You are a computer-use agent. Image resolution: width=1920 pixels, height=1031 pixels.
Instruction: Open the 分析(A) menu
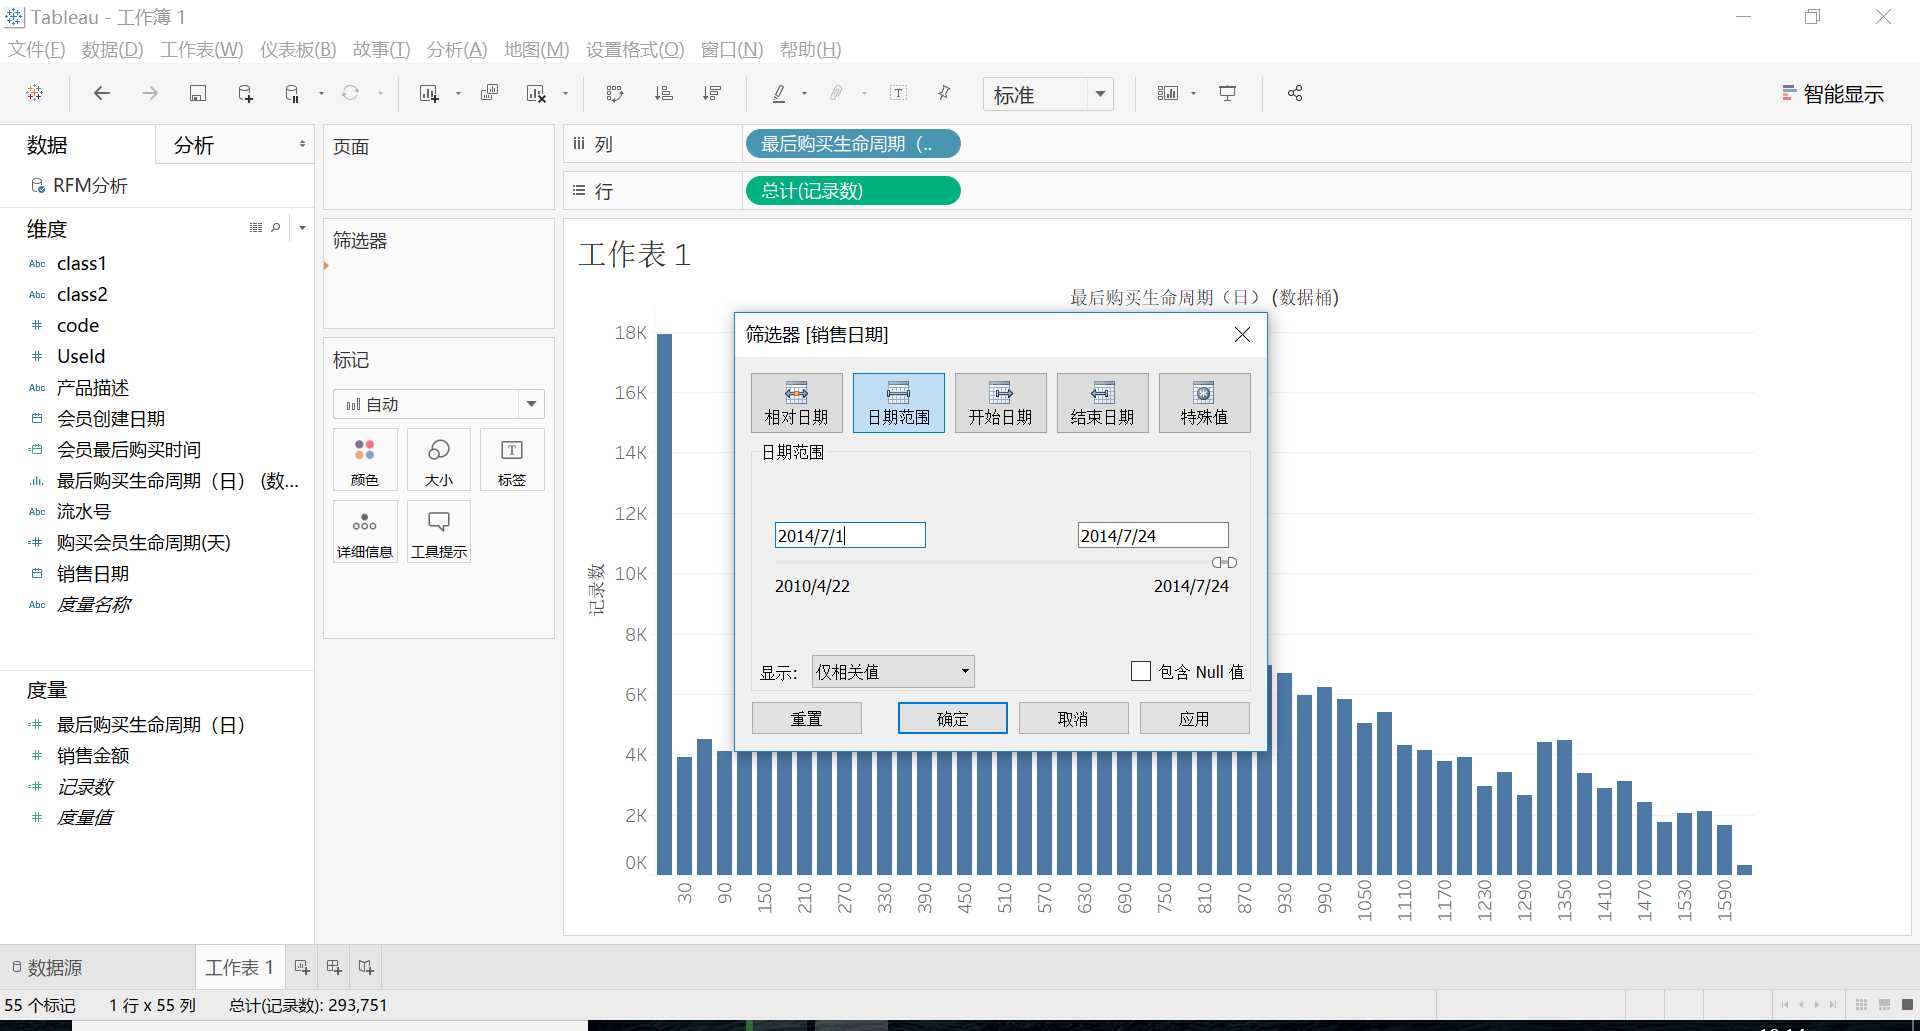(x=457, y=49)
